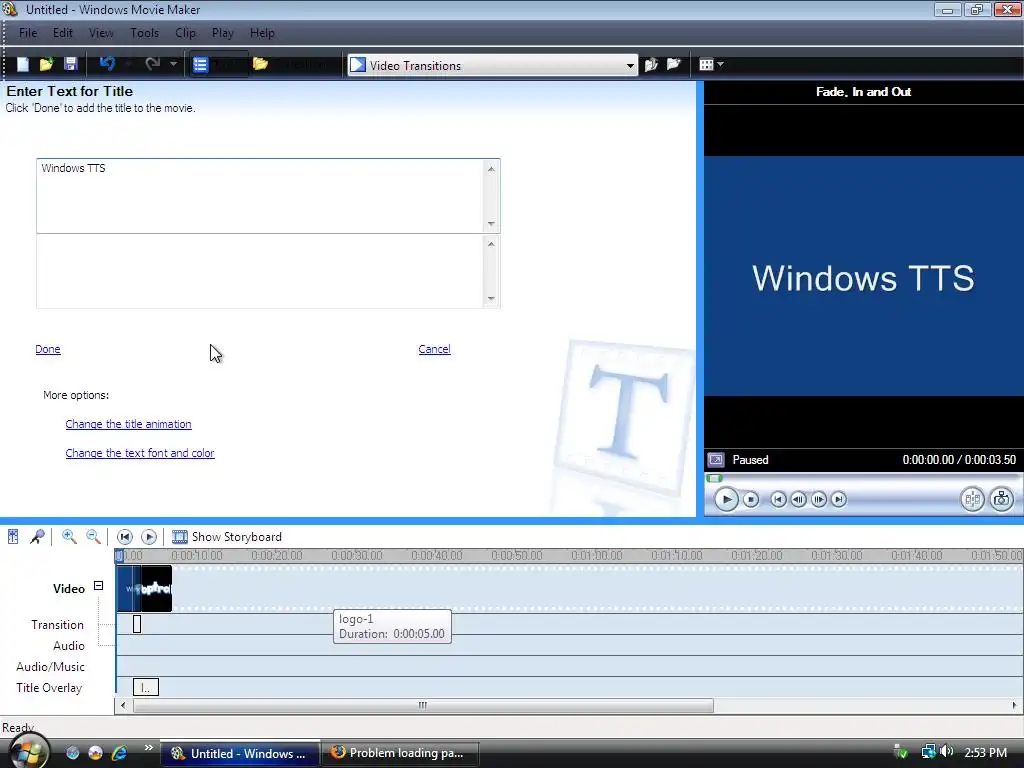
Task: Open a project using the folder icon
Action: (x=46, y=64)
